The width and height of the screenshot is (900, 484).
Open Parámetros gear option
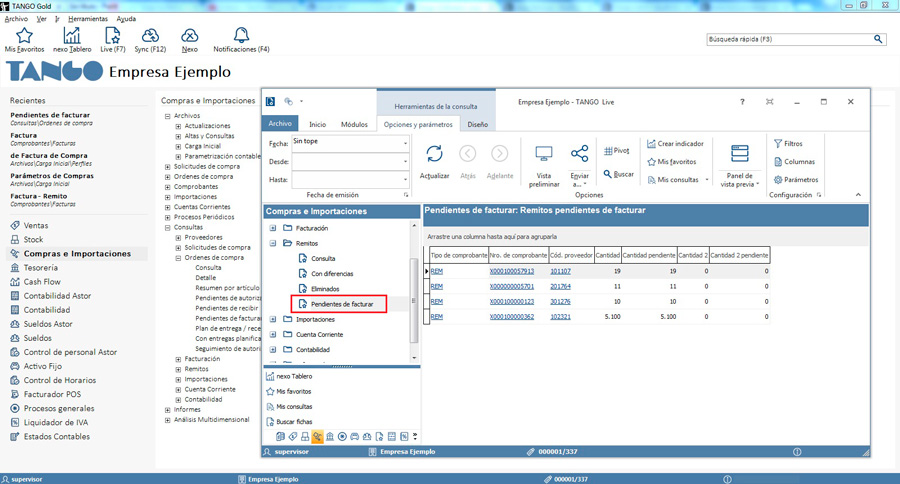[x=796, y=180]
